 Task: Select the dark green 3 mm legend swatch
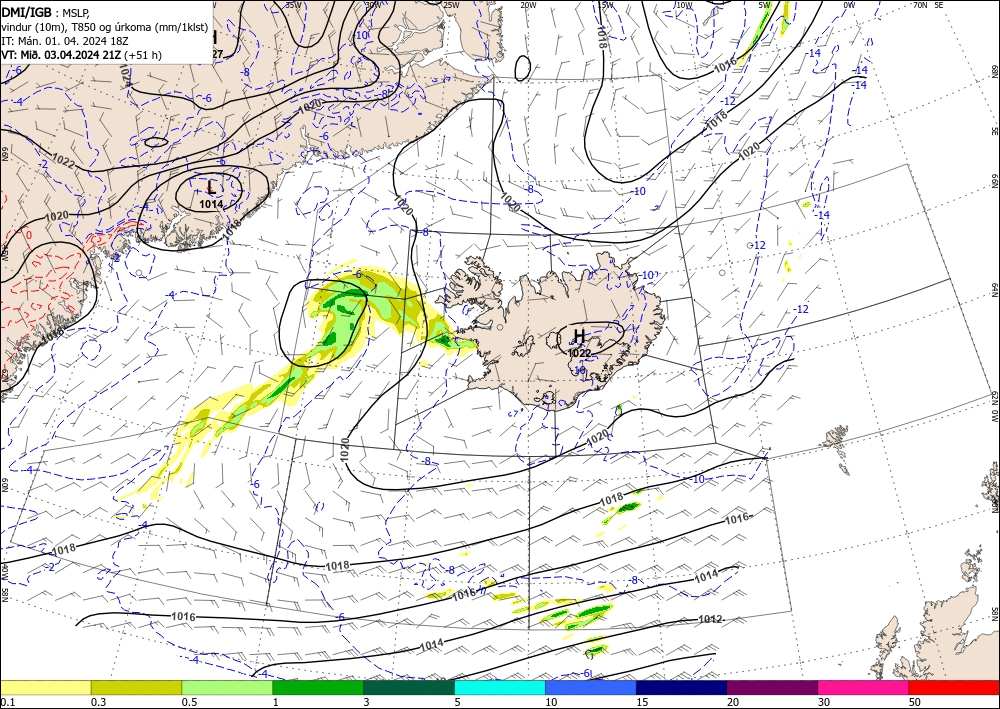[x=409, y=687]
